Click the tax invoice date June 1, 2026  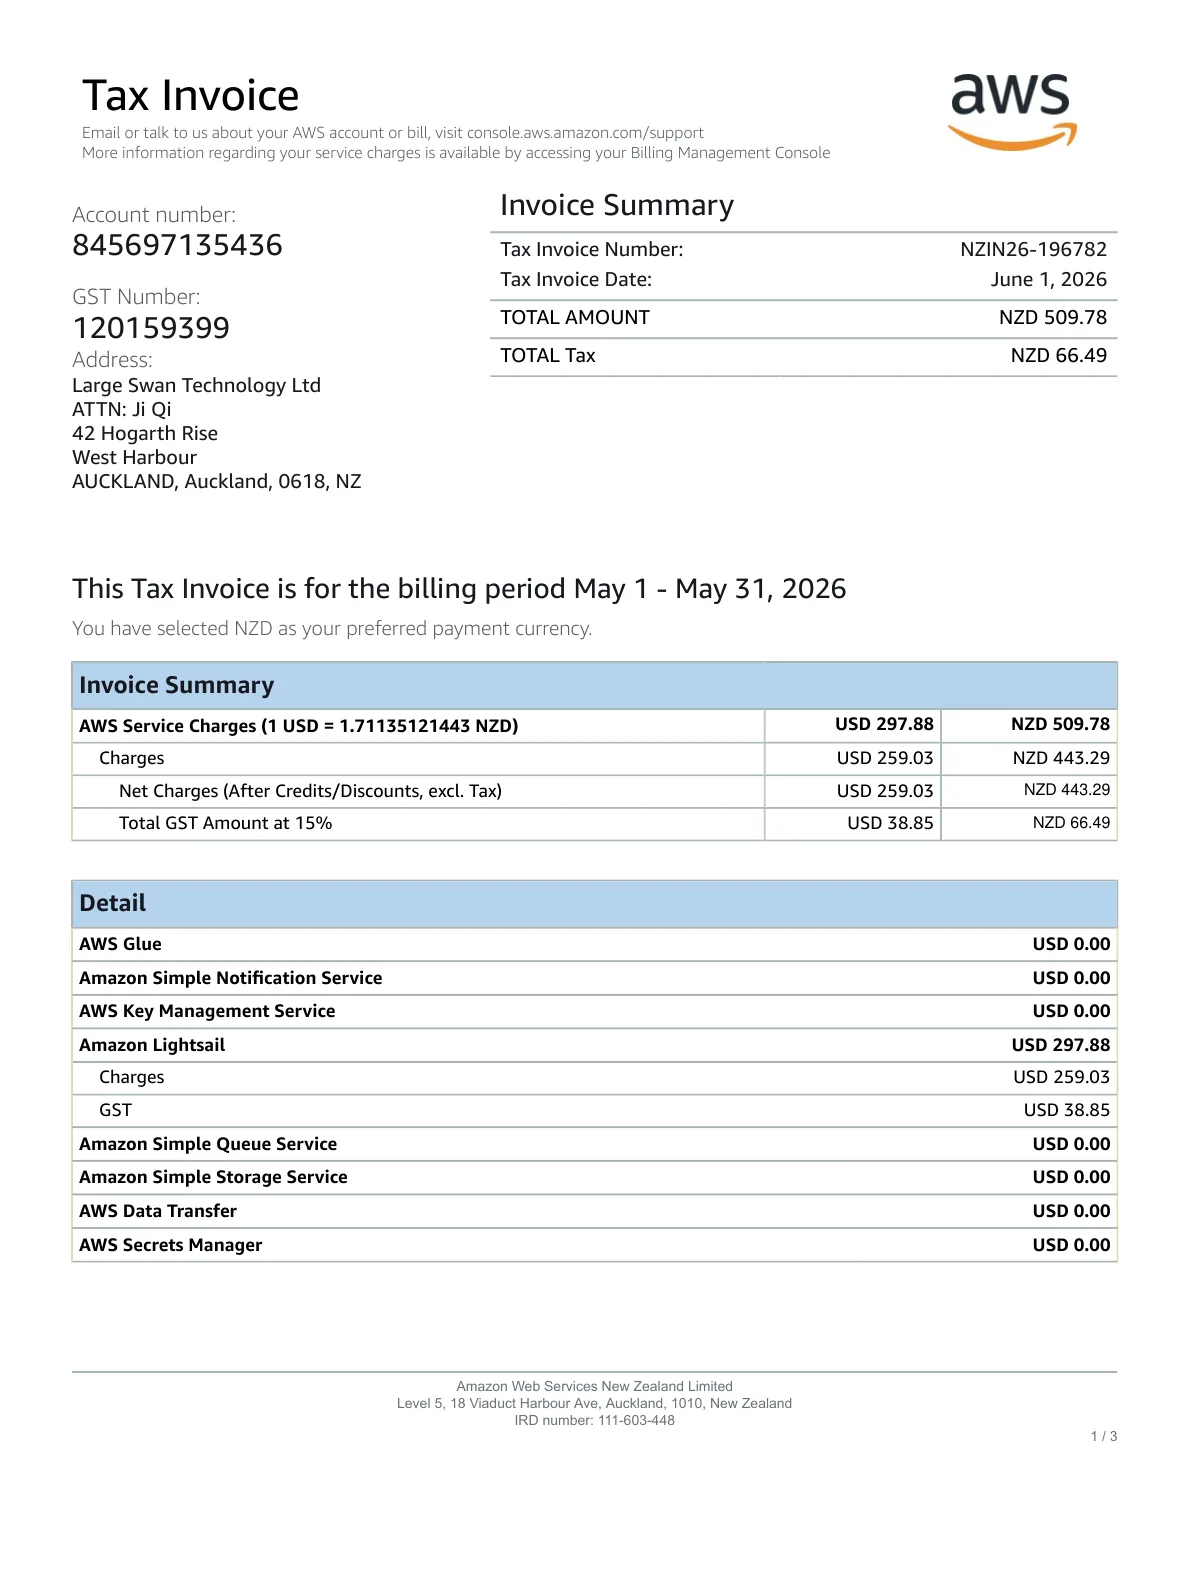click(x=1048, y=279)
